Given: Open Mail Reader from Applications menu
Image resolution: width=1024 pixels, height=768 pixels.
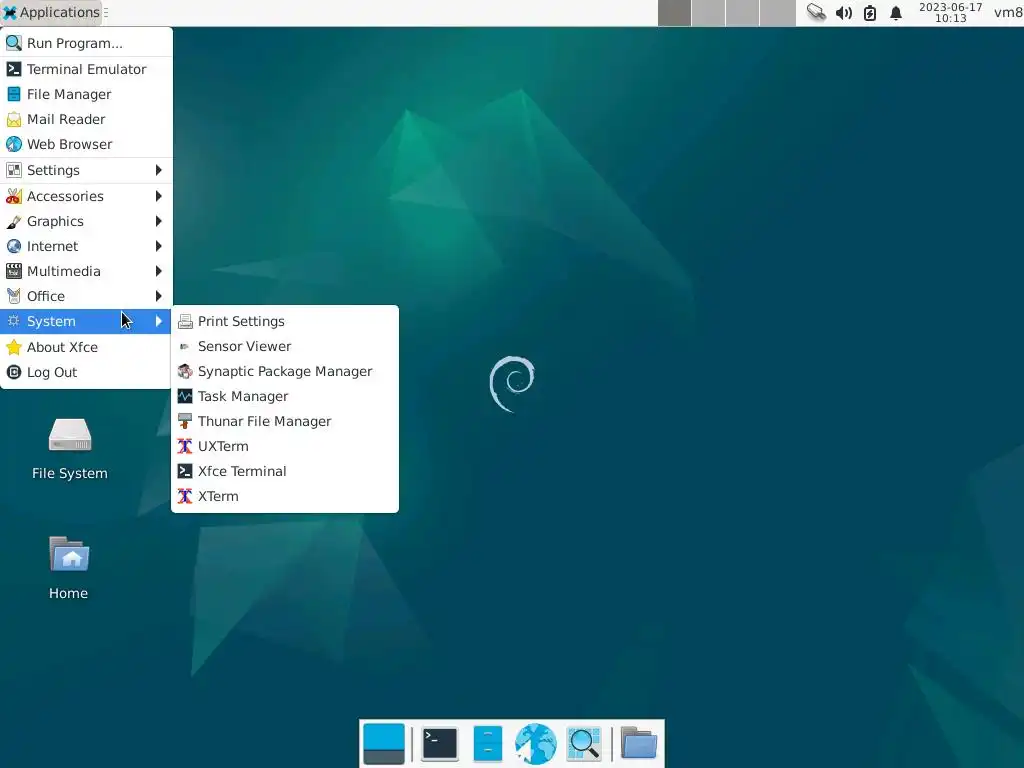Looking at the screenshot, I should (x=86, y=119).
